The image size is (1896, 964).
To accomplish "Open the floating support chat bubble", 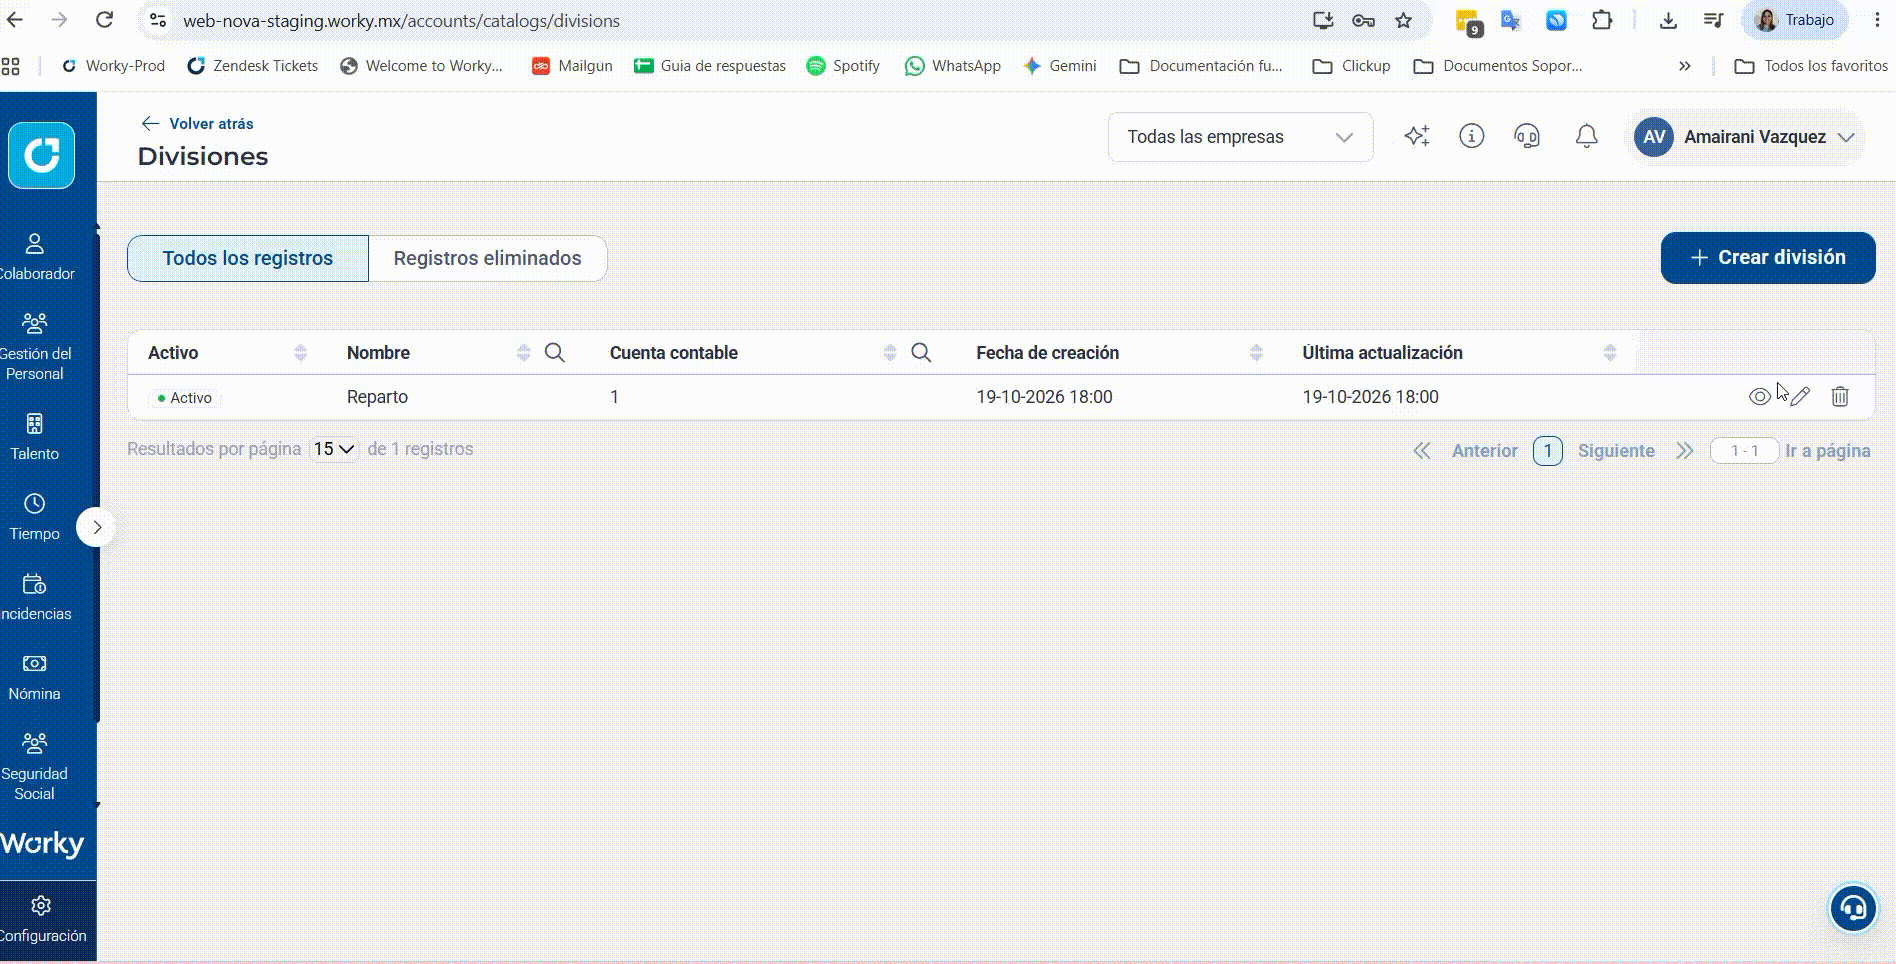I will coord(1853,908).
